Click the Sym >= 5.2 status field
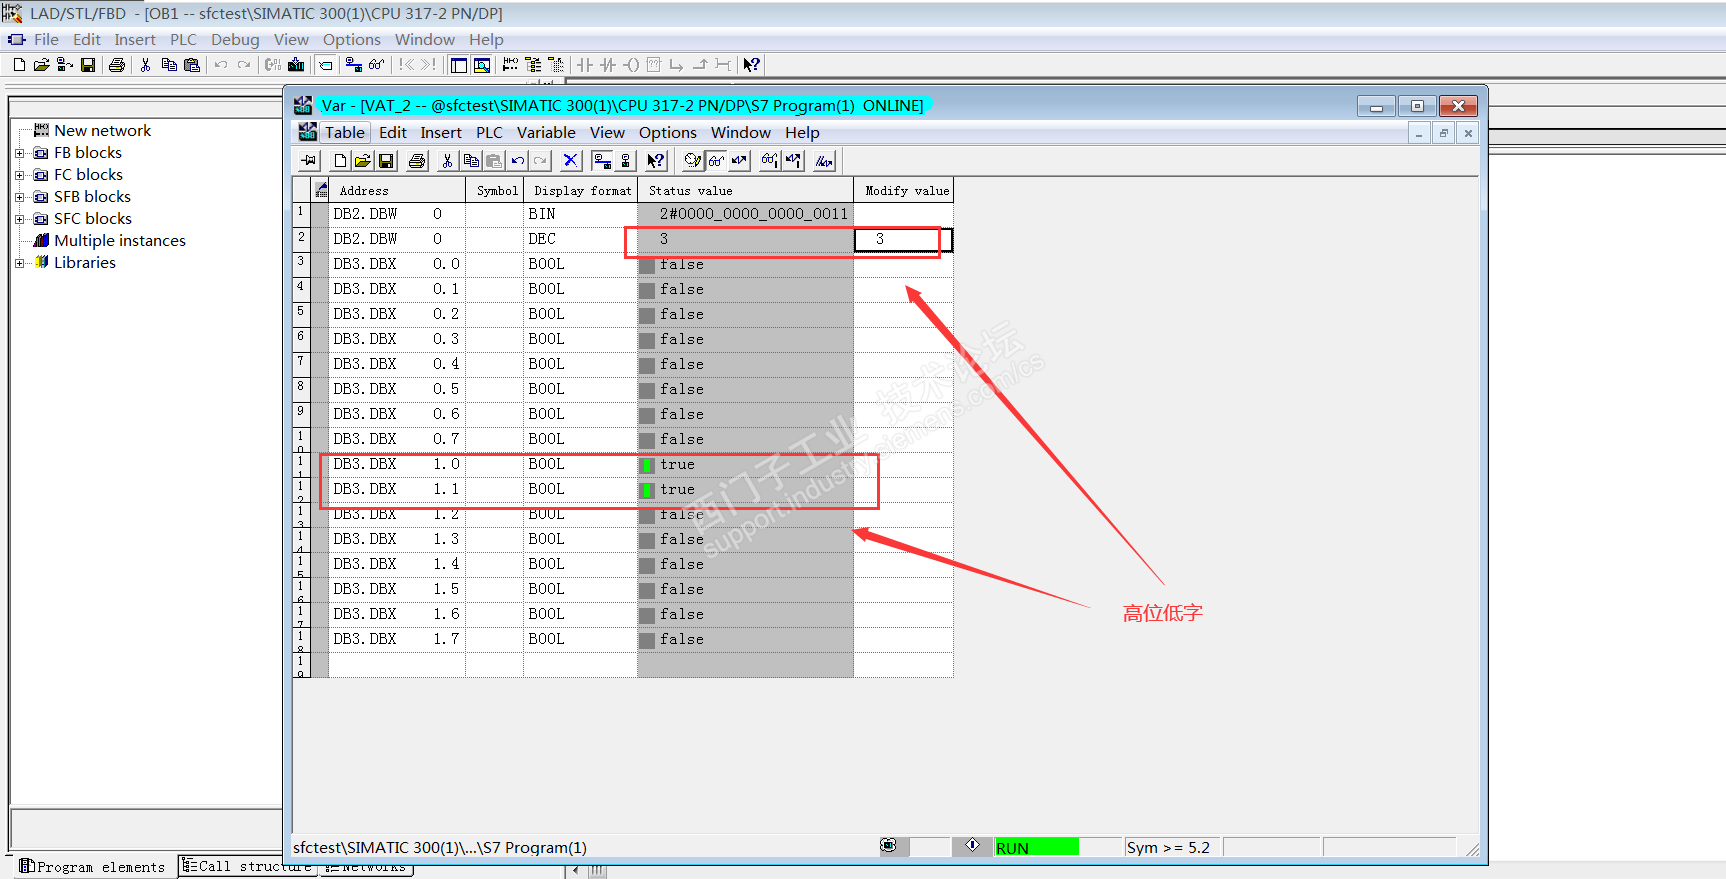The image size is (1726, 879). [x=1172, y=848]
